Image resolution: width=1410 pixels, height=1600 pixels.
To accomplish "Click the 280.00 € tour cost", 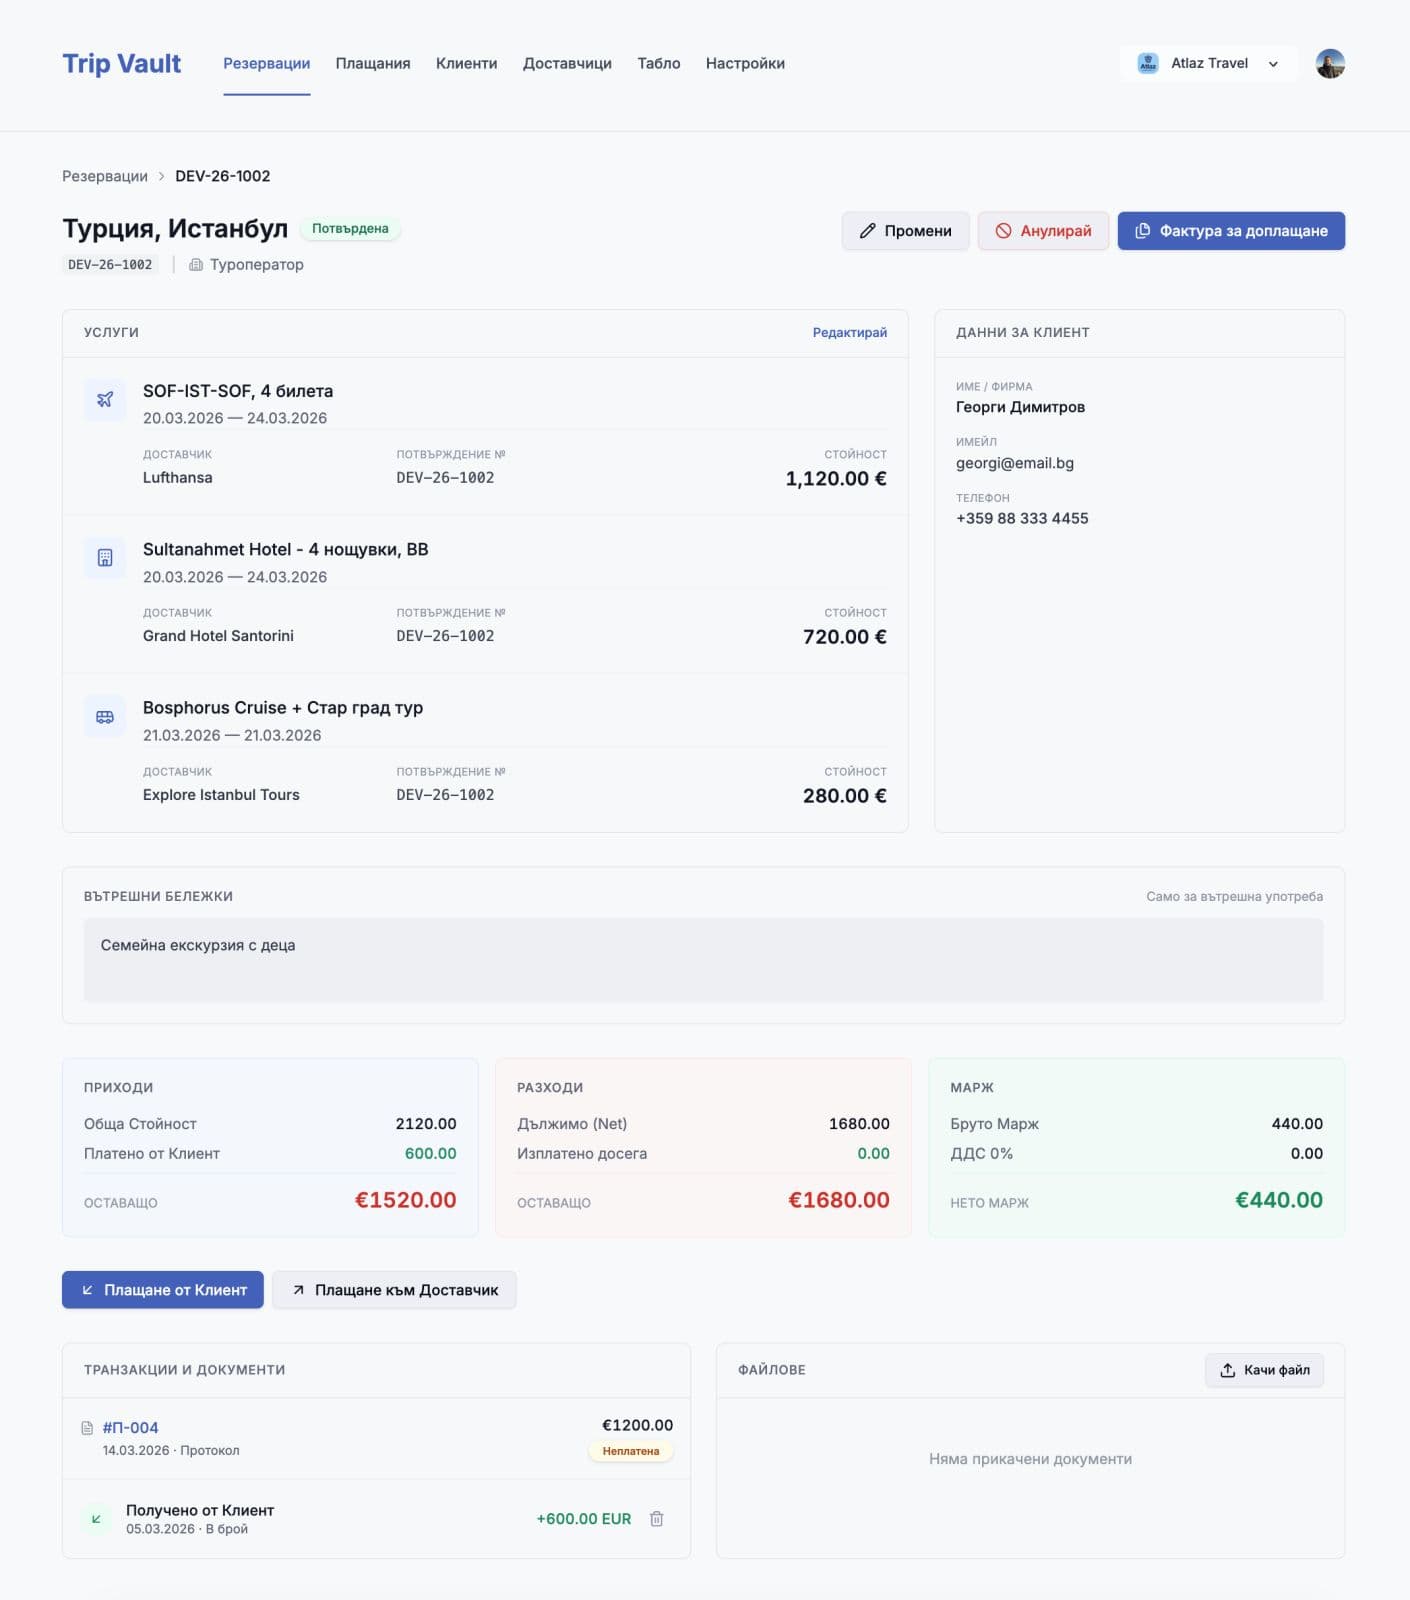I will (x=845, y=796).
